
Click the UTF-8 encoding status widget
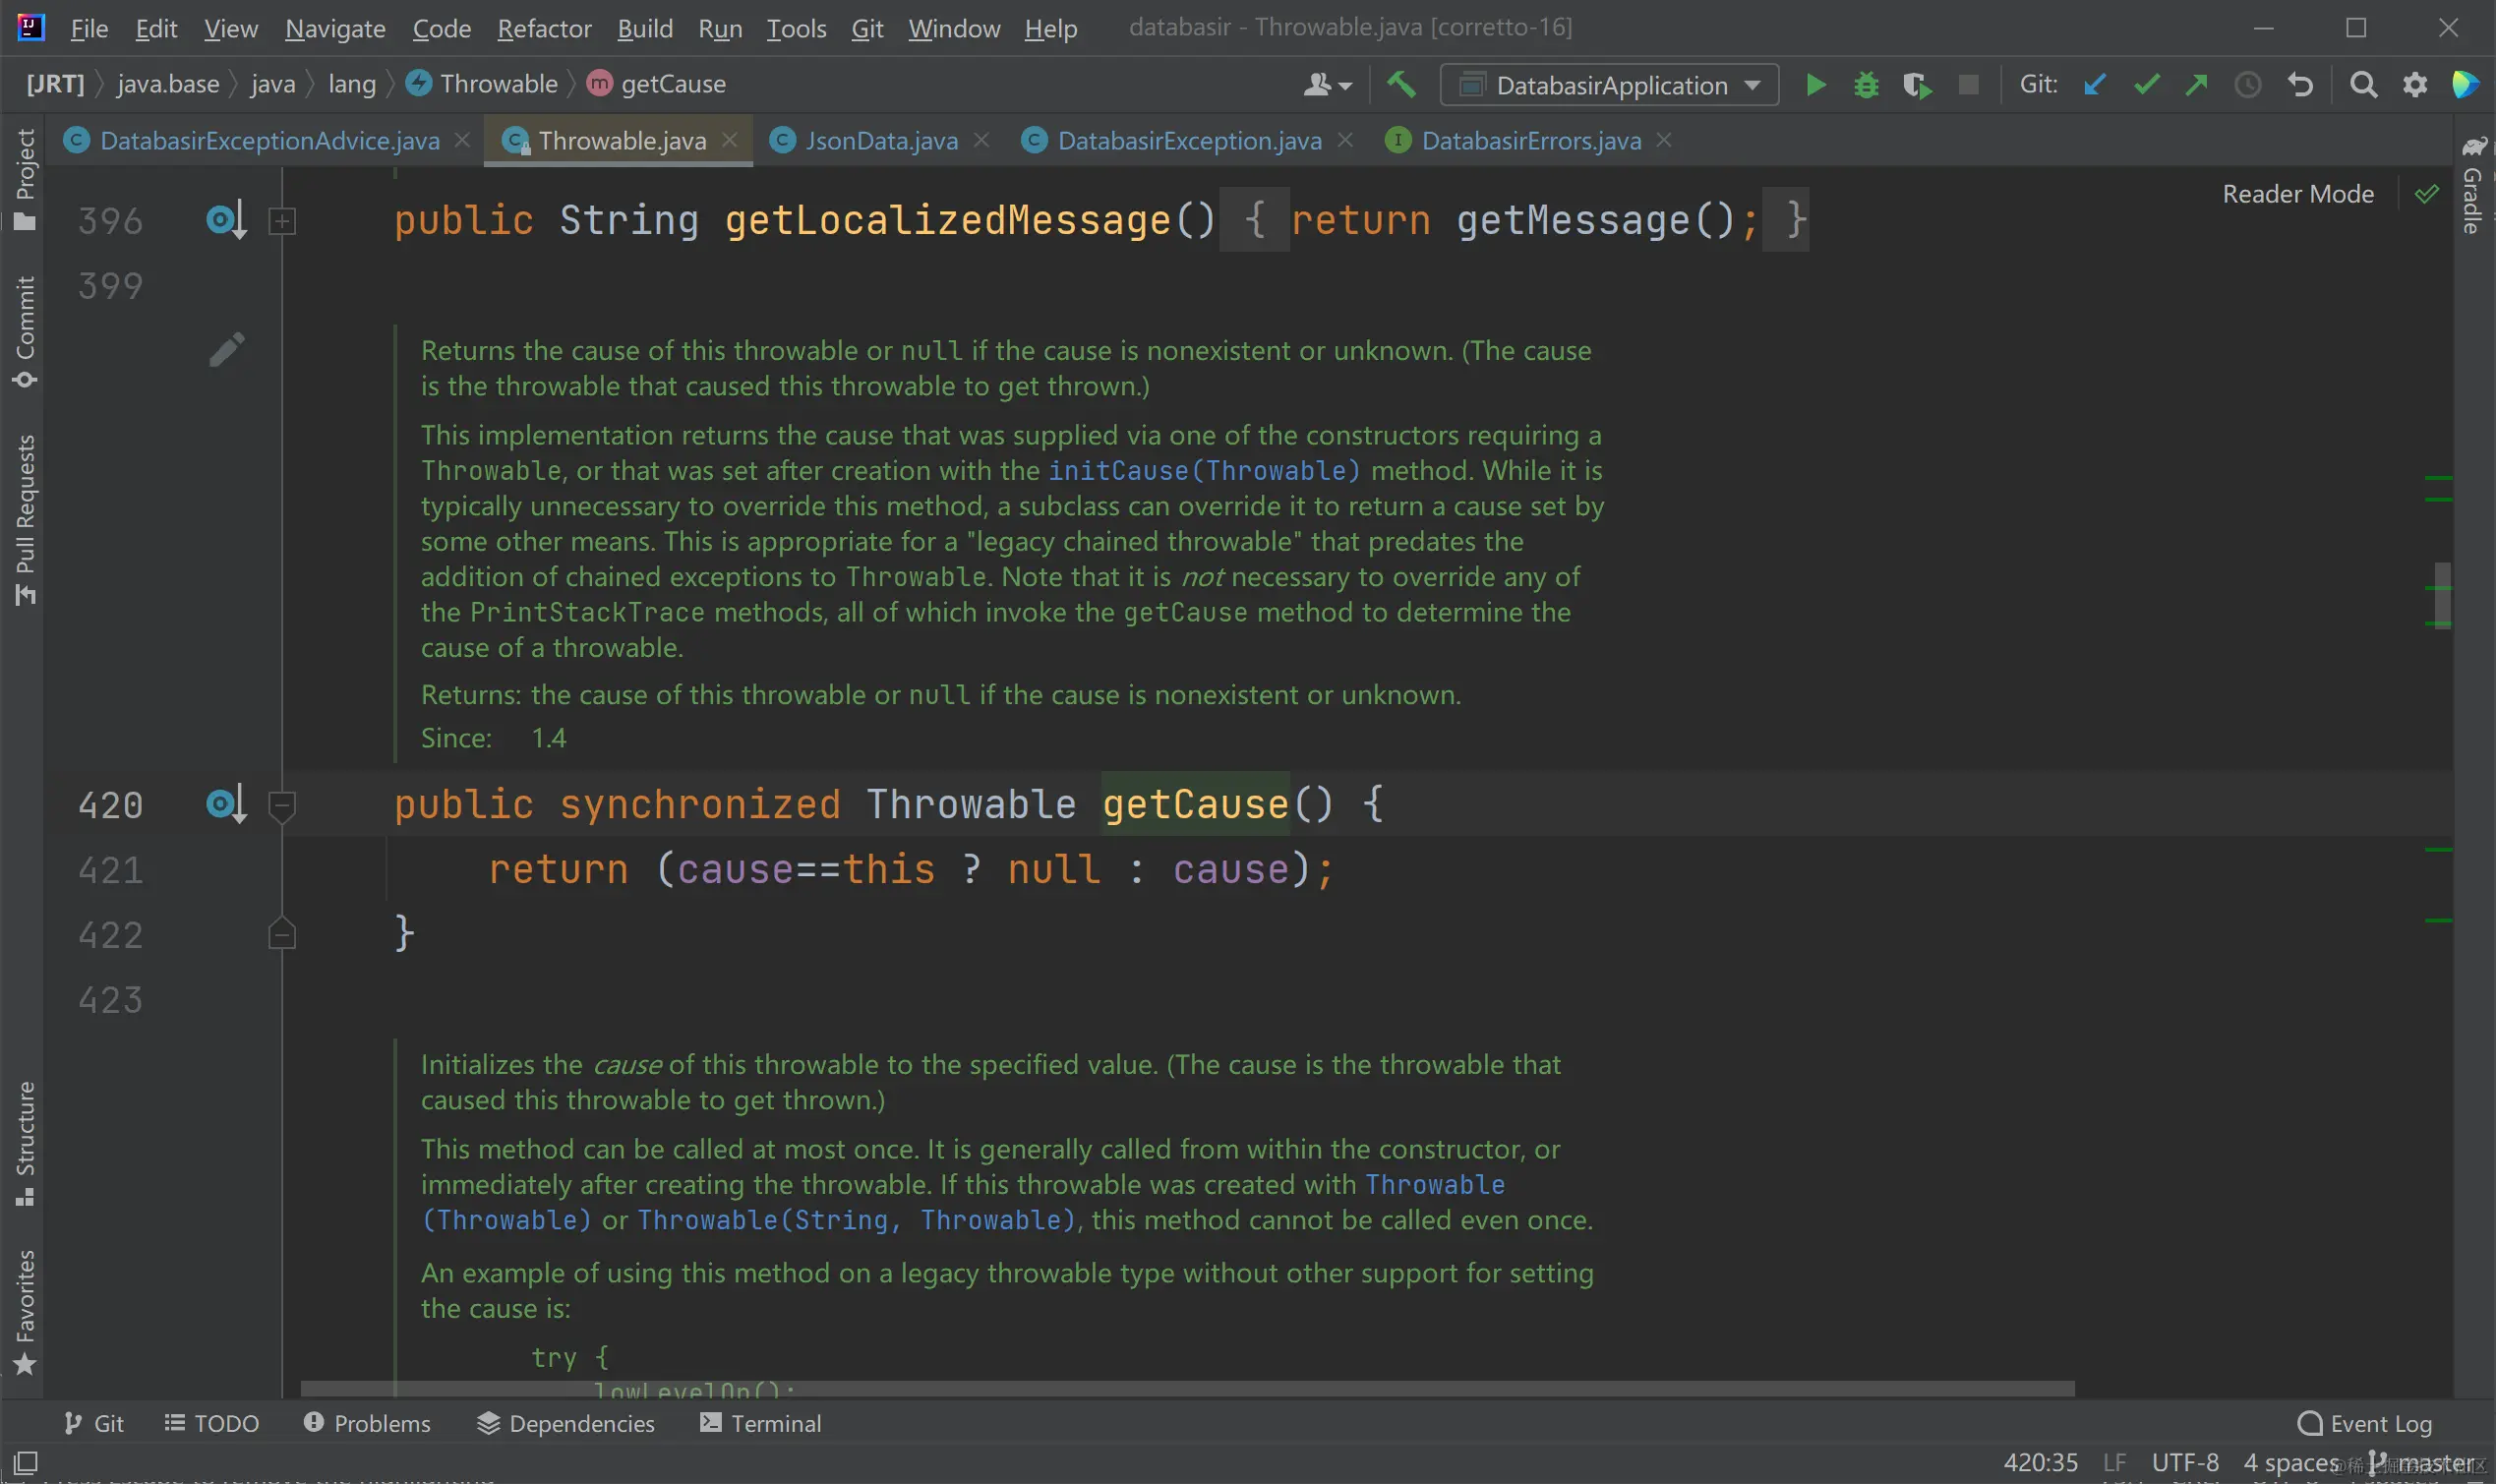click(2184, 1462)
